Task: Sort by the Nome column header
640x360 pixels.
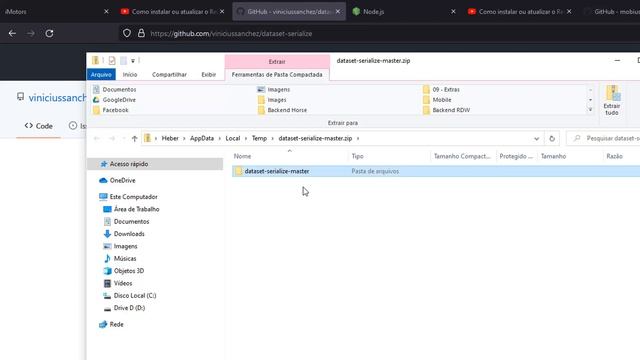Action: coord(242,156)
